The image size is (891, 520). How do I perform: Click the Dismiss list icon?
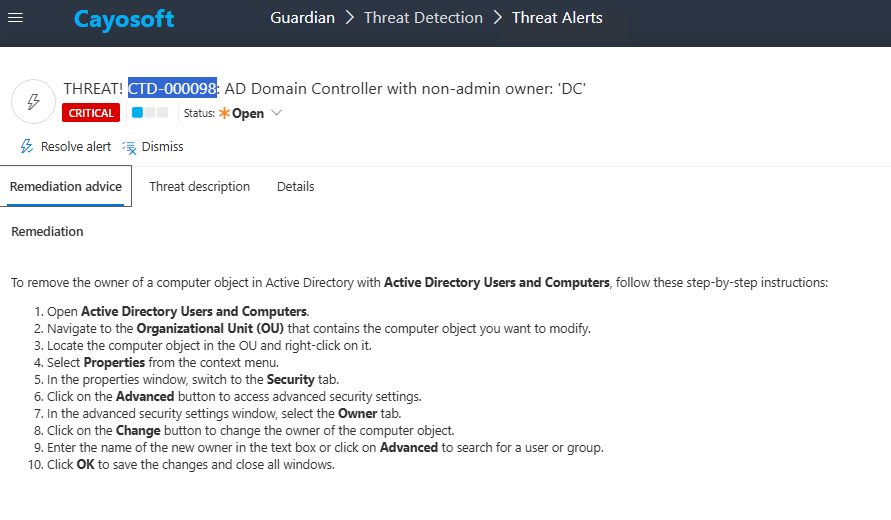pos(129,147)
